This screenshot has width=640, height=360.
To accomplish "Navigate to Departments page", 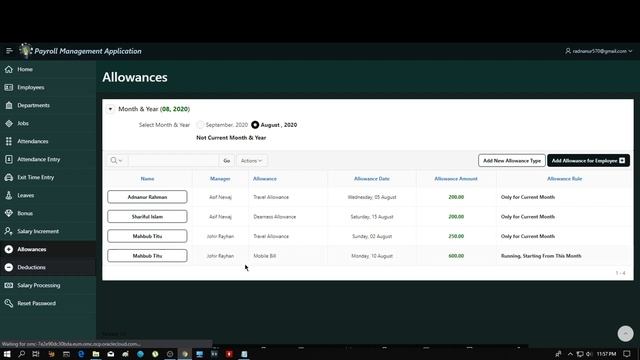I will [x=48, y=105].
